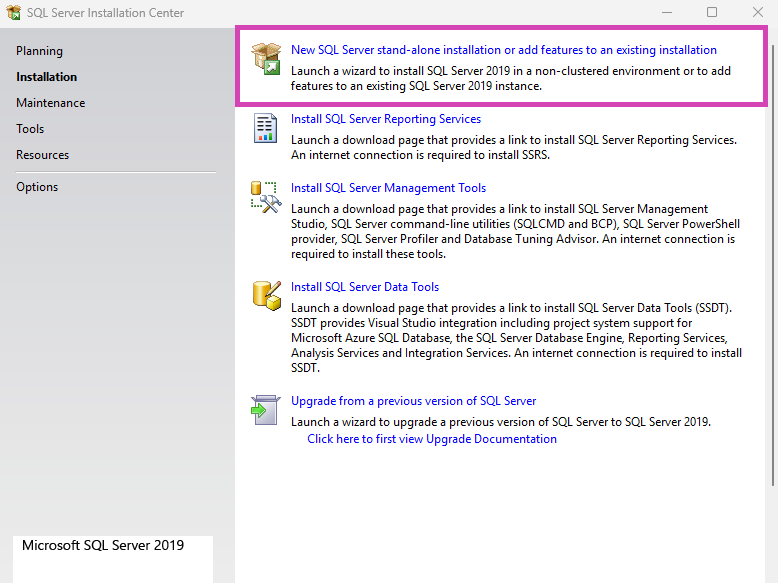Screen dimensions: 778x583
Task: Open Install SQL Server Reporting Services link
Action: 386,119
